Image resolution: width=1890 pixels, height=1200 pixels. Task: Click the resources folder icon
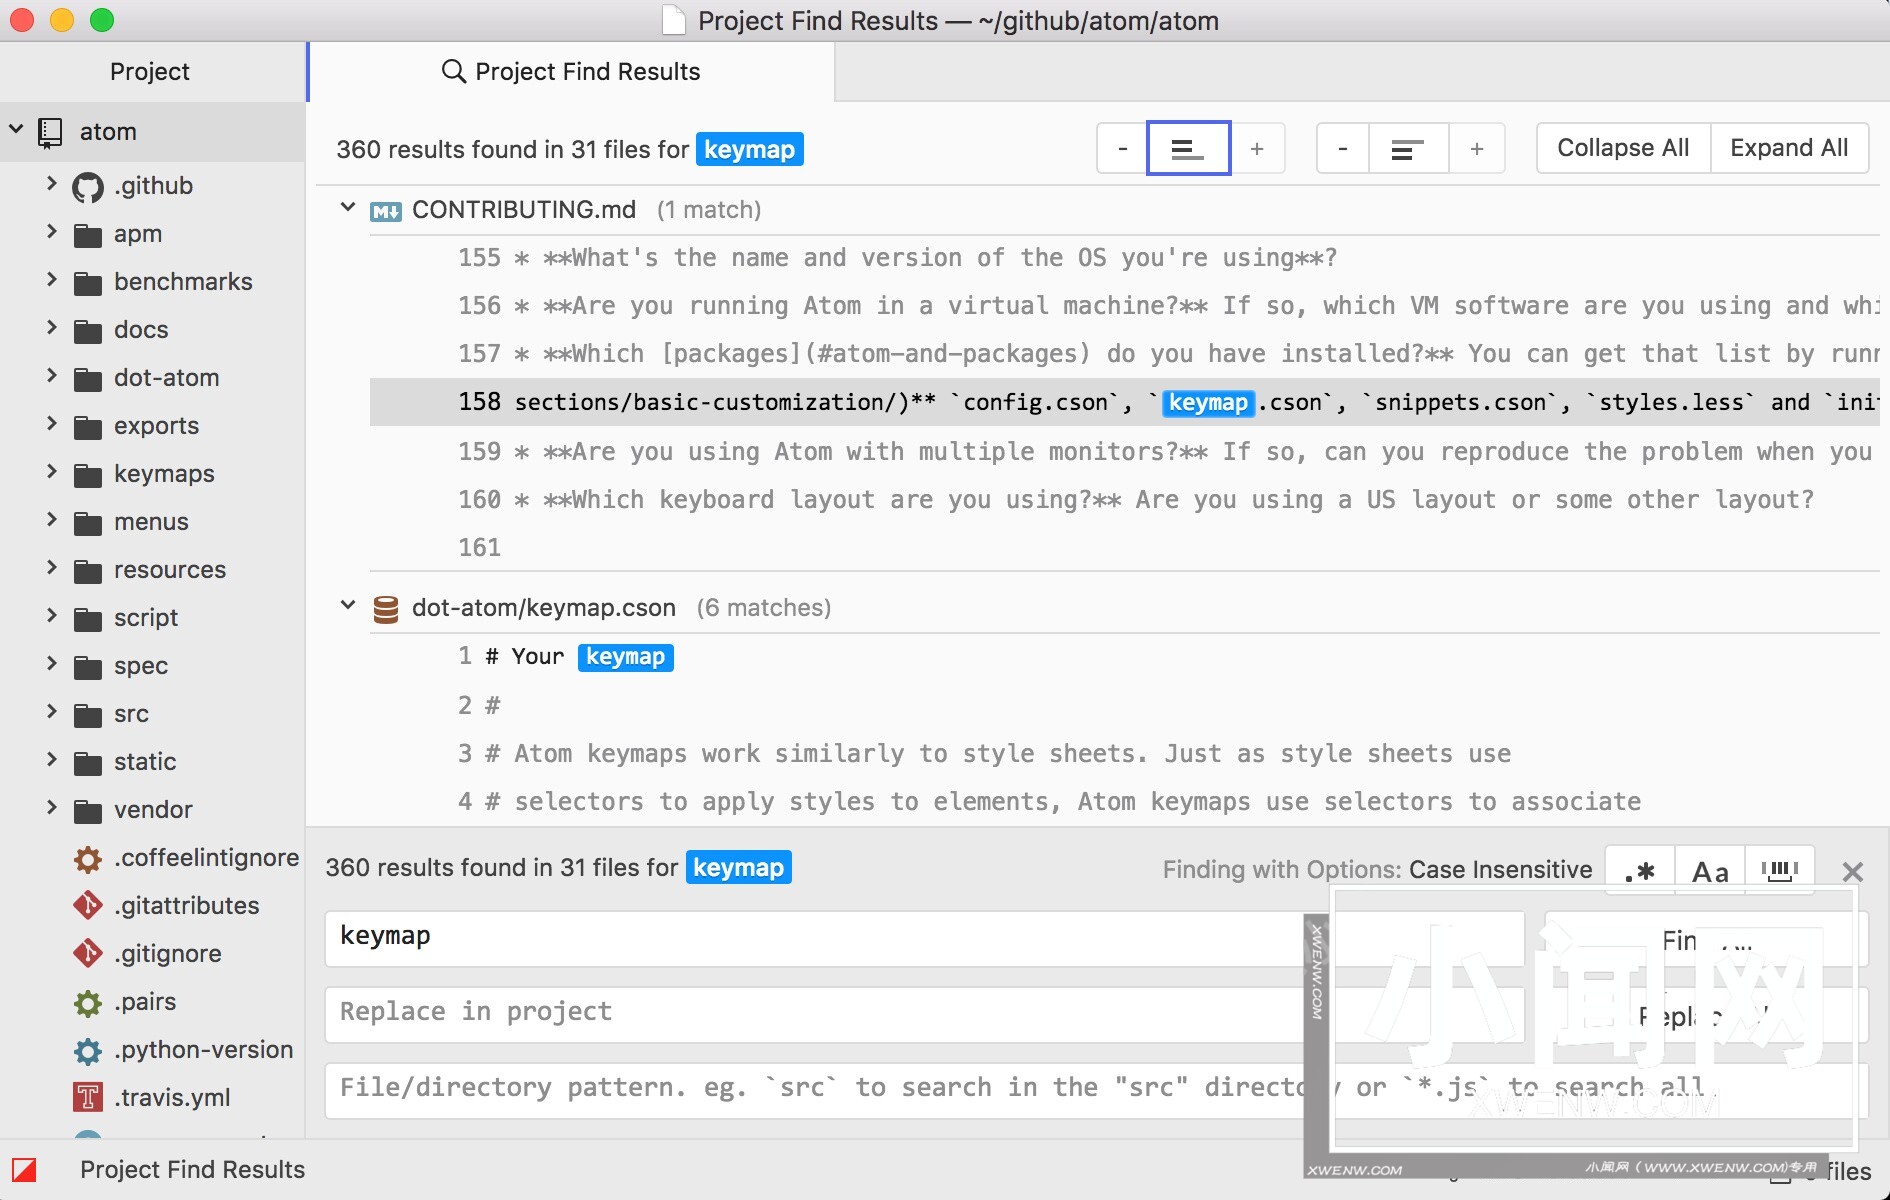point(88,571)
